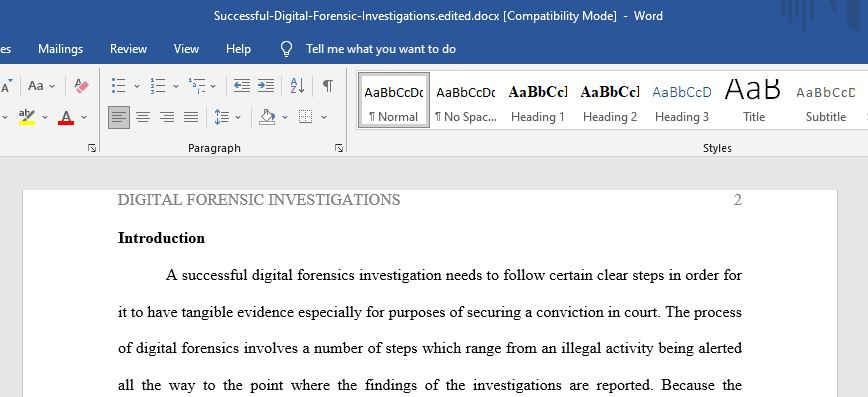868x397 pixels.
Task: Apply the Heading 1 style
Action: [538, 100]
